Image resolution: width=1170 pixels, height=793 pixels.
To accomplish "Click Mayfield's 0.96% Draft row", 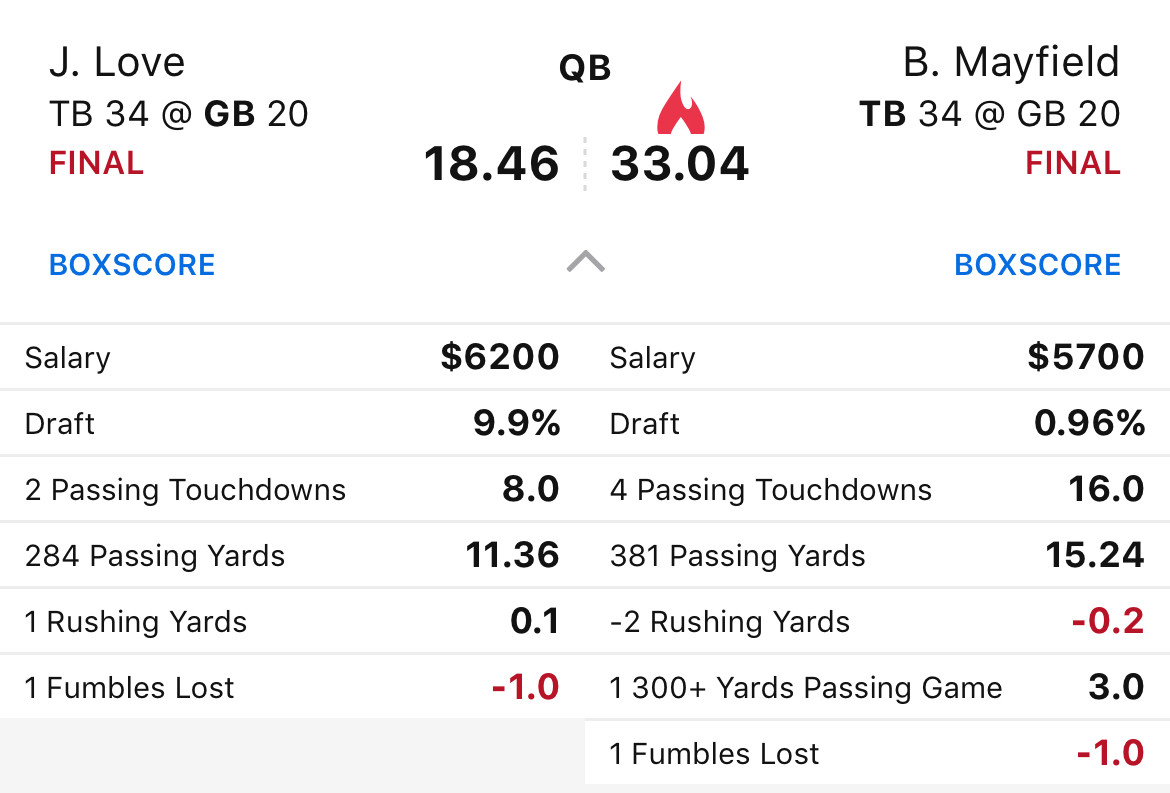I will (x=878, y=423).
